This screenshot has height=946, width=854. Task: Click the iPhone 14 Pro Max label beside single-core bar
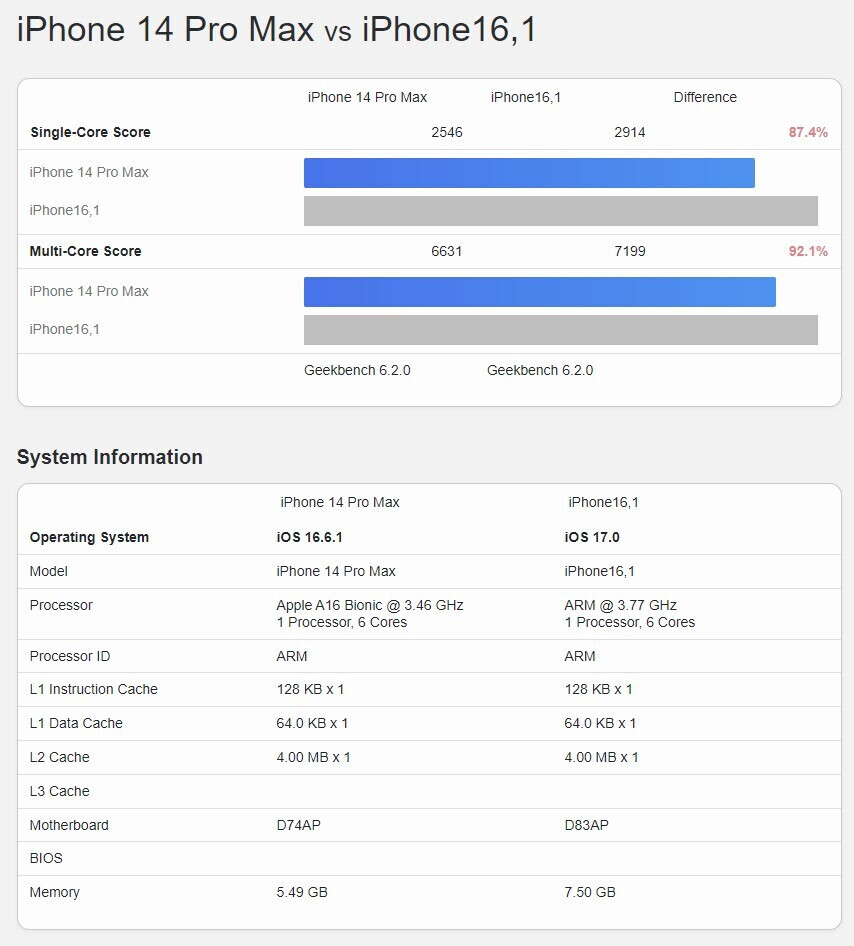click(89, 172)
